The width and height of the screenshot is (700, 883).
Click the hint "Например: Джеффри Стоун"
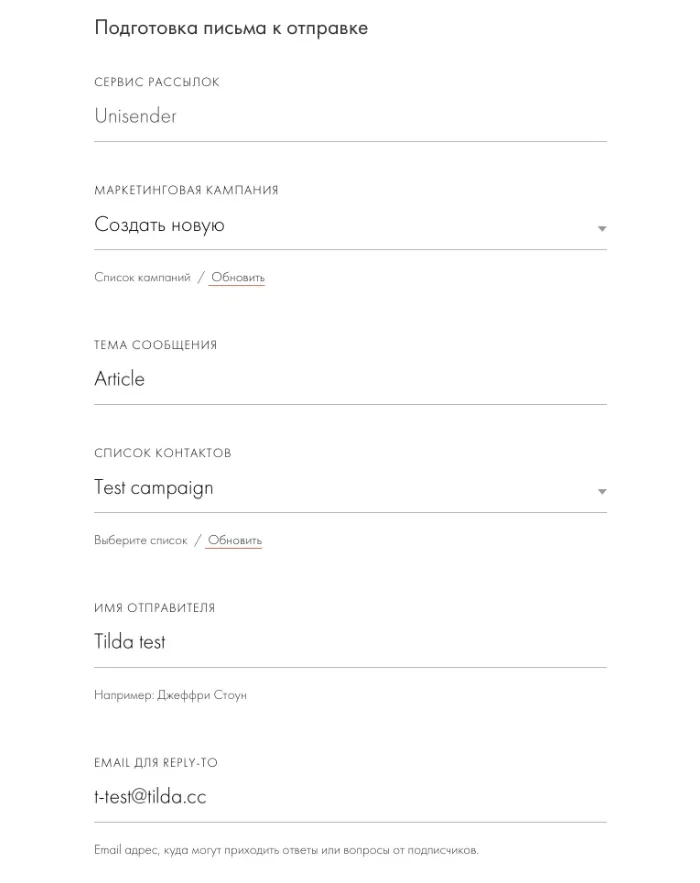click(170, 694)
